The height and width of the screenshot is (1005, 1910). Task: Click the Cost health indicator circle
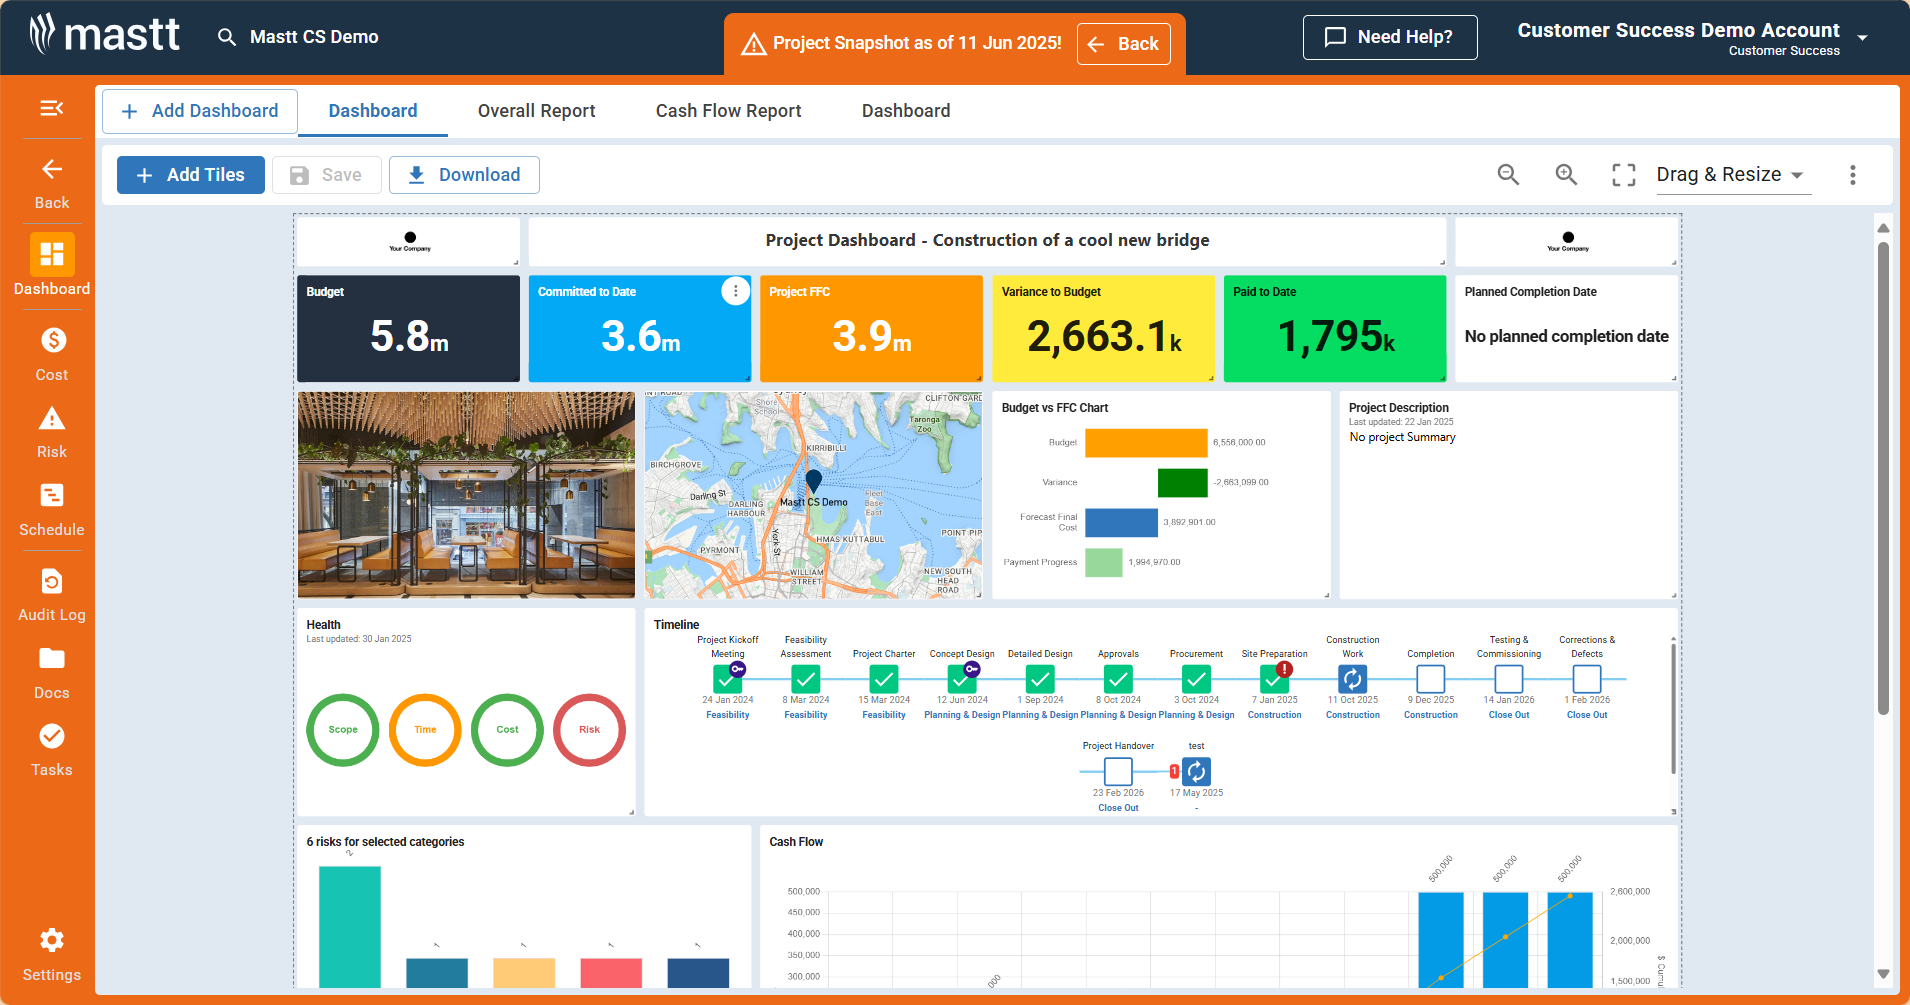pos(507,730)
